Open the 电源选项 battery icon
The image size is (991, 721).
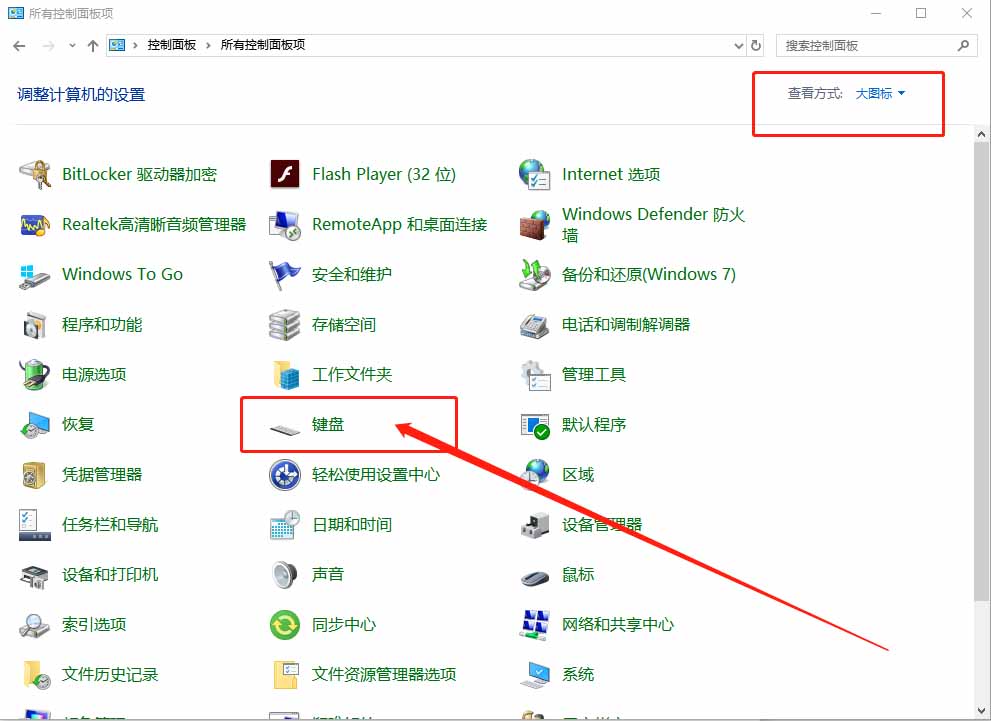35,375
